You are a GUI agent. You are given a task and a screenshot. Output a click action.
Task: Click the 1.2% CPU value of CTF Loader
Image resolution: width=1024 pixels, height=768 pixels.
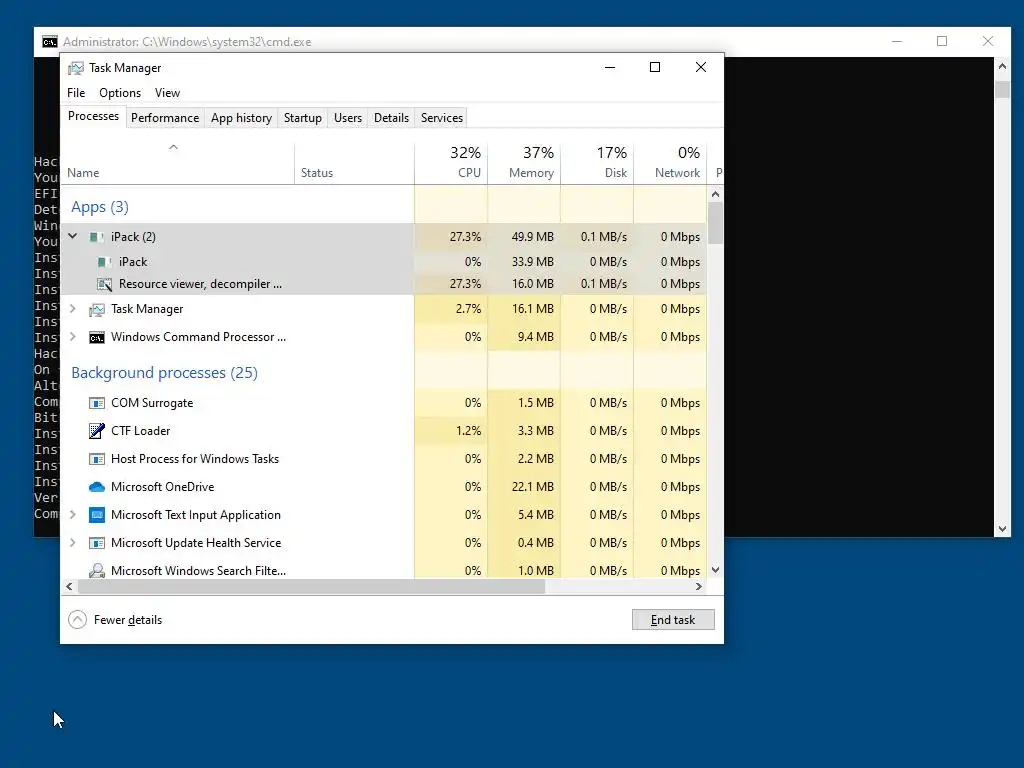(x=468, y=431)
